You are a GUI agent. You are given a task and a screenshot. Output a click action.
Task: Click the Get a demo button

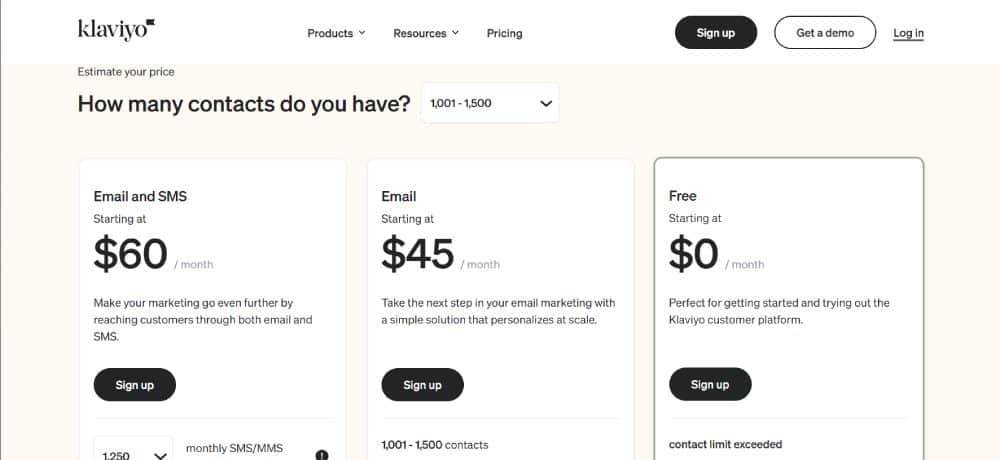pos(825,33)
